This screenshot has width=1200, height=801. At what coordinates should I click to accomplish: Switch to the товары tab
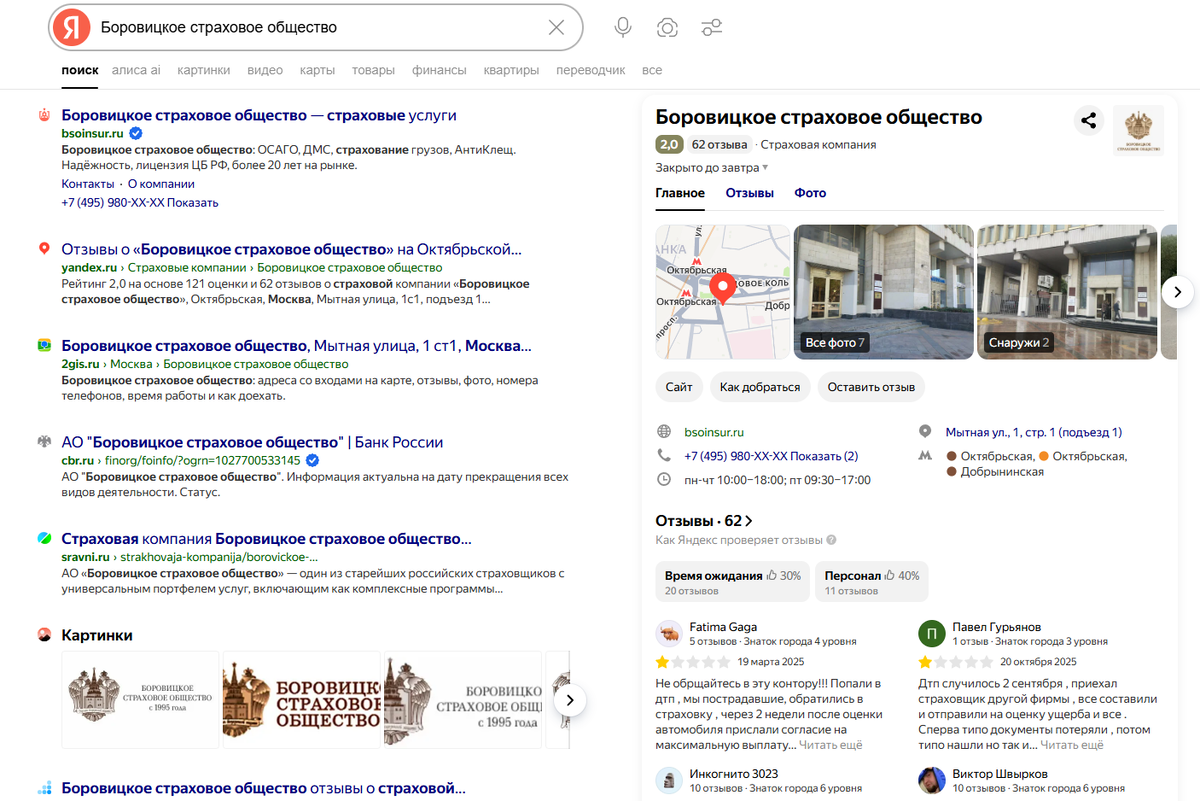[x=373, y=70]
